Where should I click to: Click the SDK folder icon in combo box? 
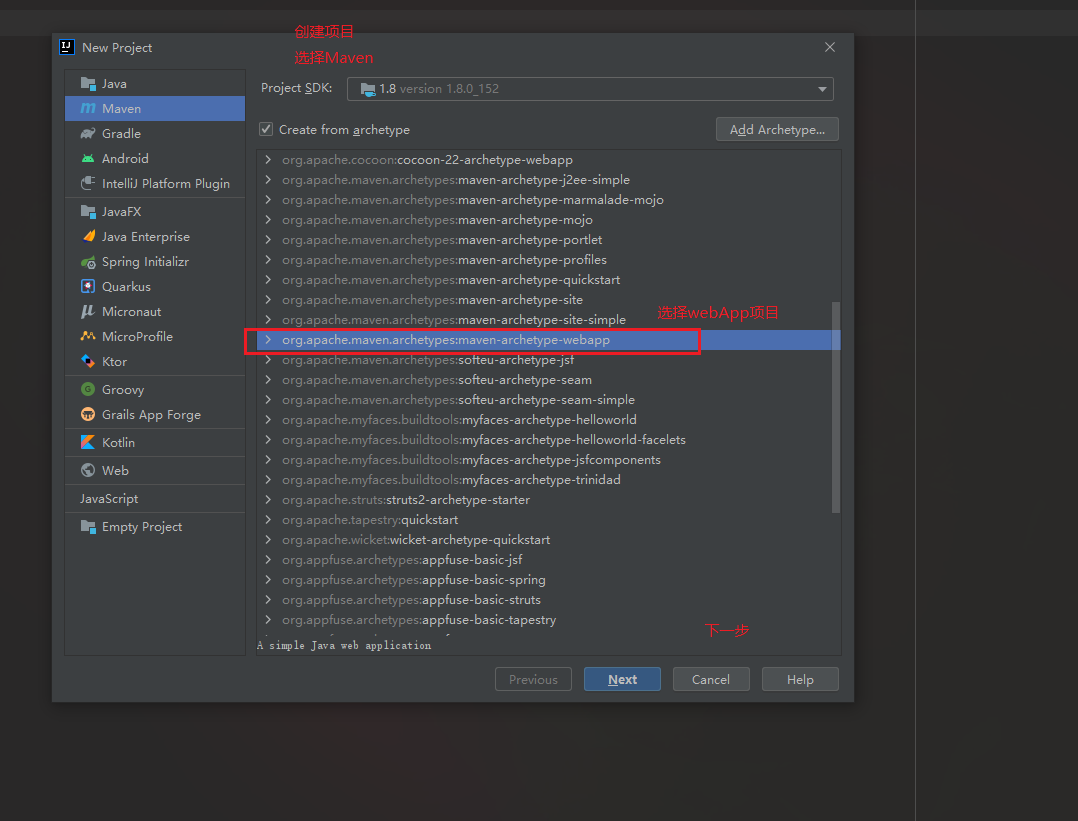pos(368,89)
